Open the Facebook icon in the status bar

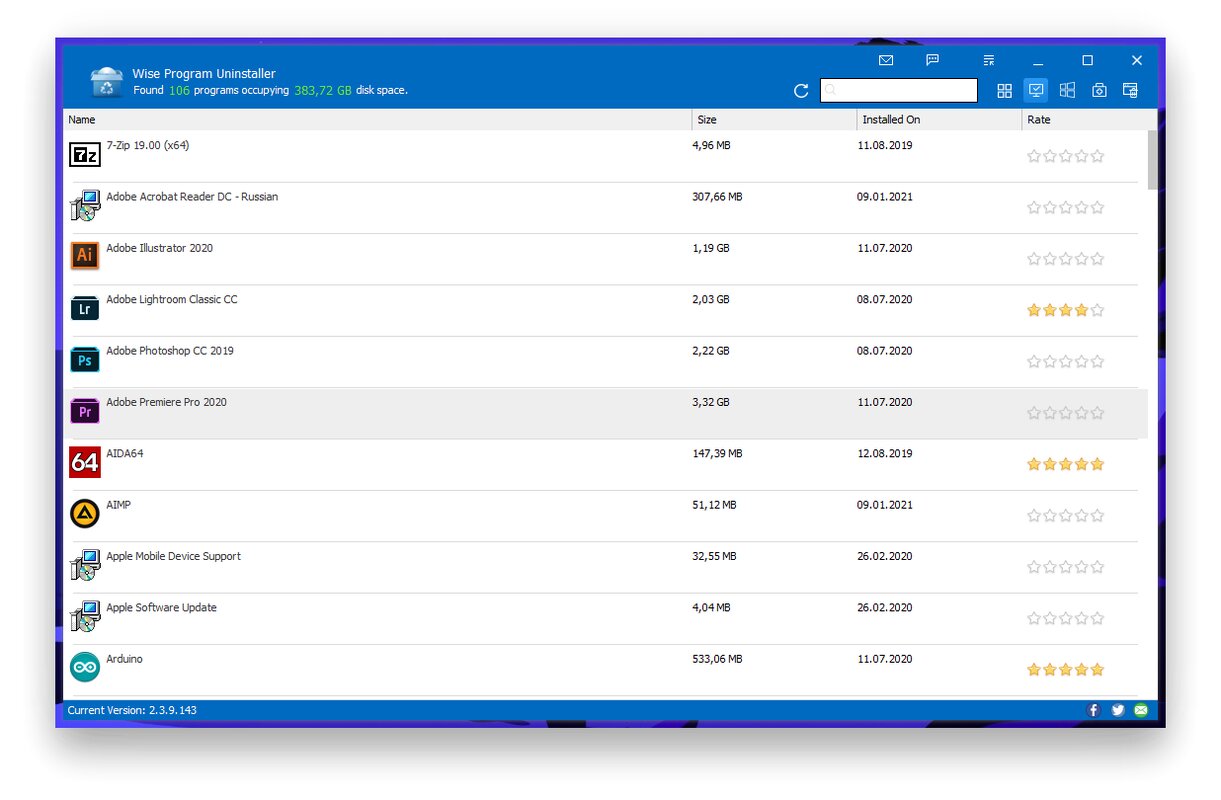(1094, 710)
